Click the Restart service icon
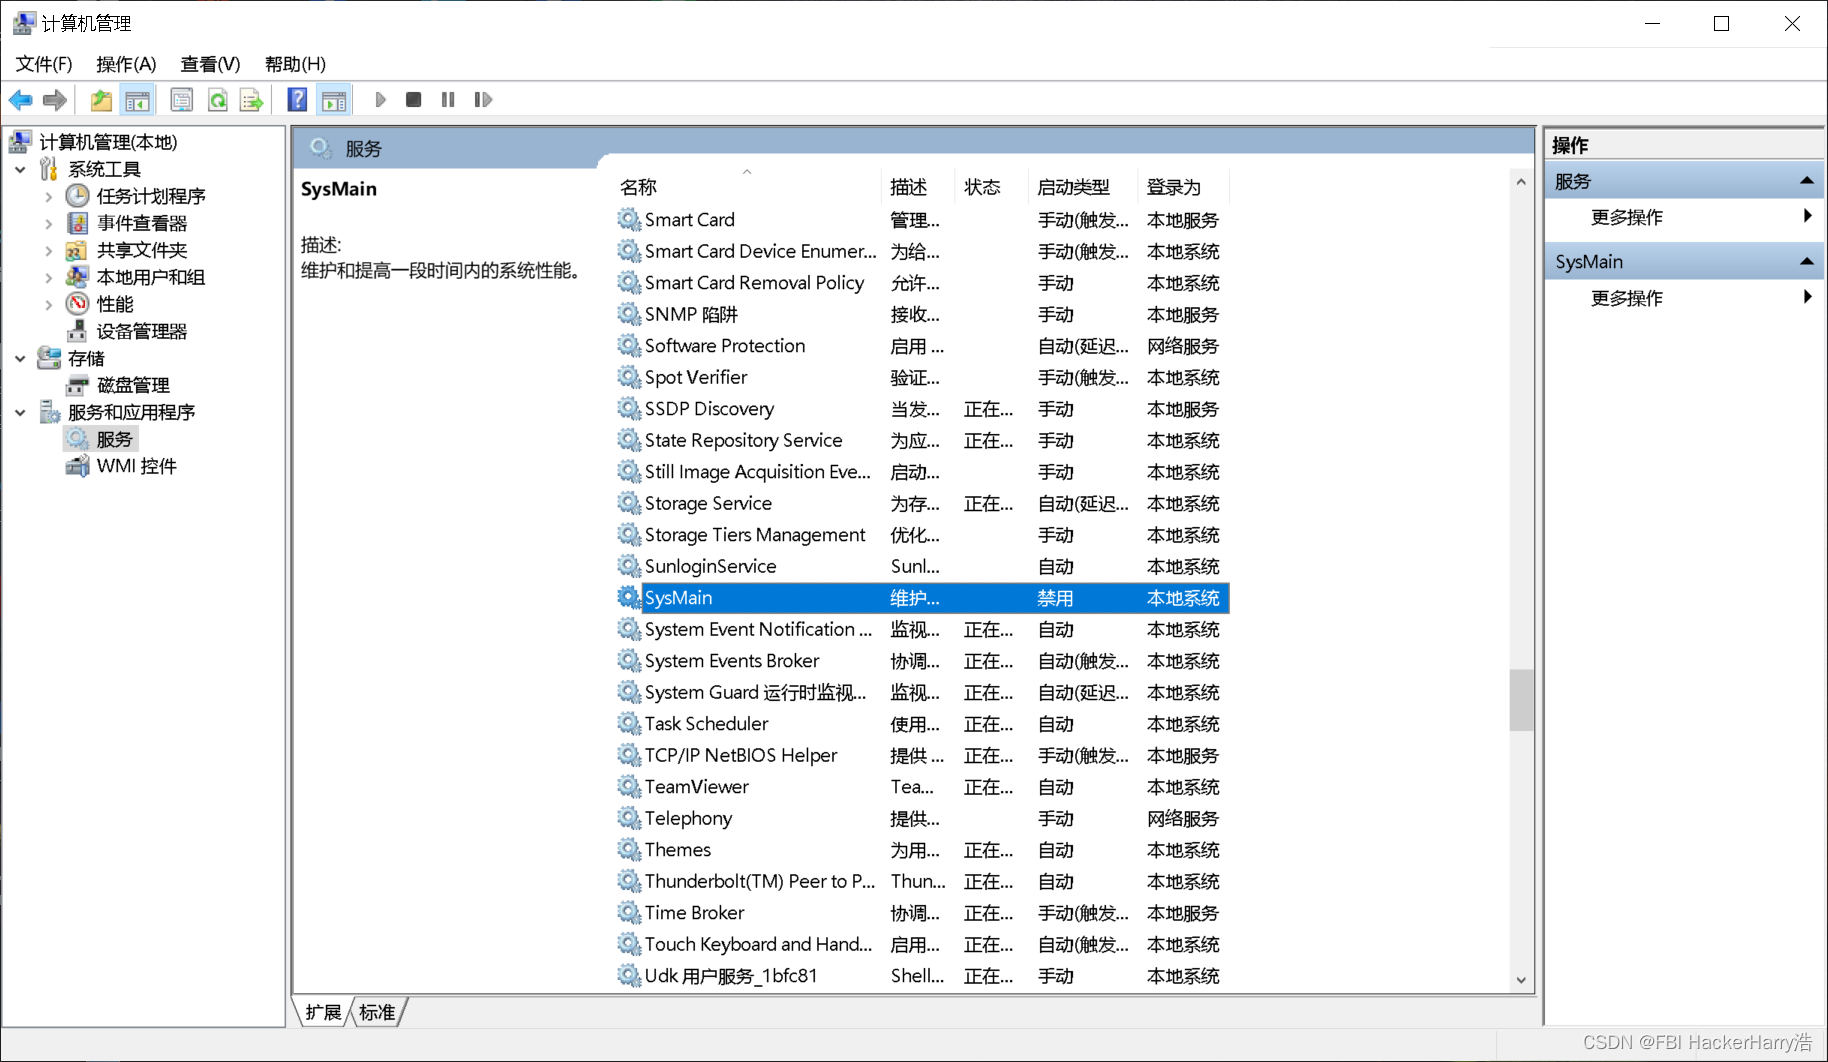 pyautogui.click(x=483, y=100)
